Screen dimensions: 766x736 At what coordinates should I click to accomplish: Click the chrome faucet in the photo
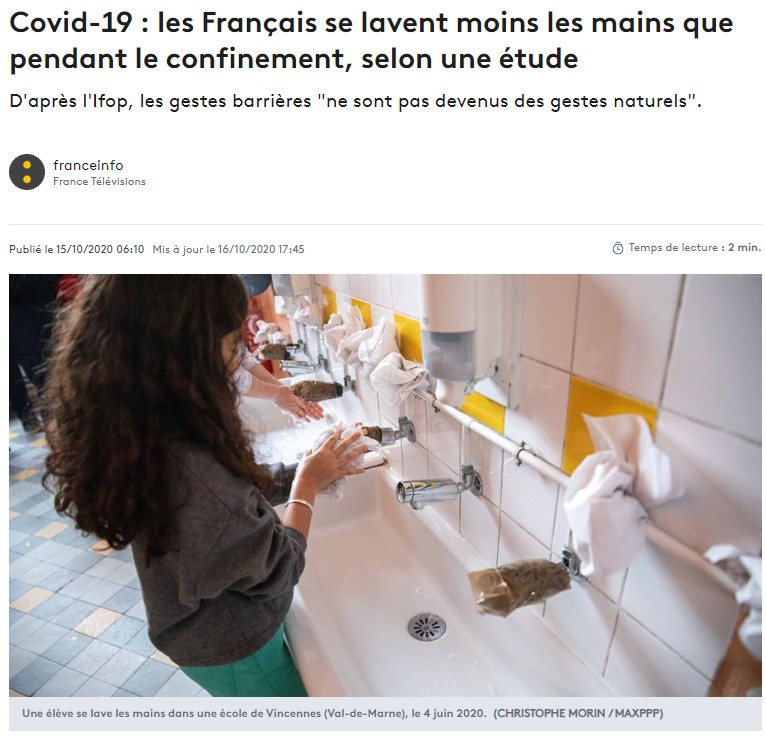click(x=437, y=486)
